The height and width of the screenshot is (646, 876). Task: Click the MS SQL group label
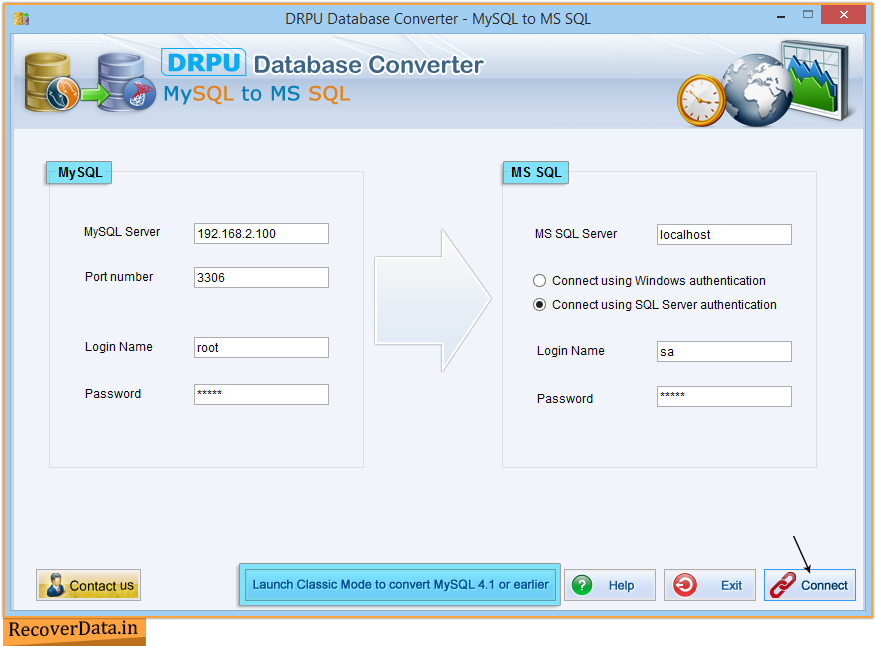536,172
